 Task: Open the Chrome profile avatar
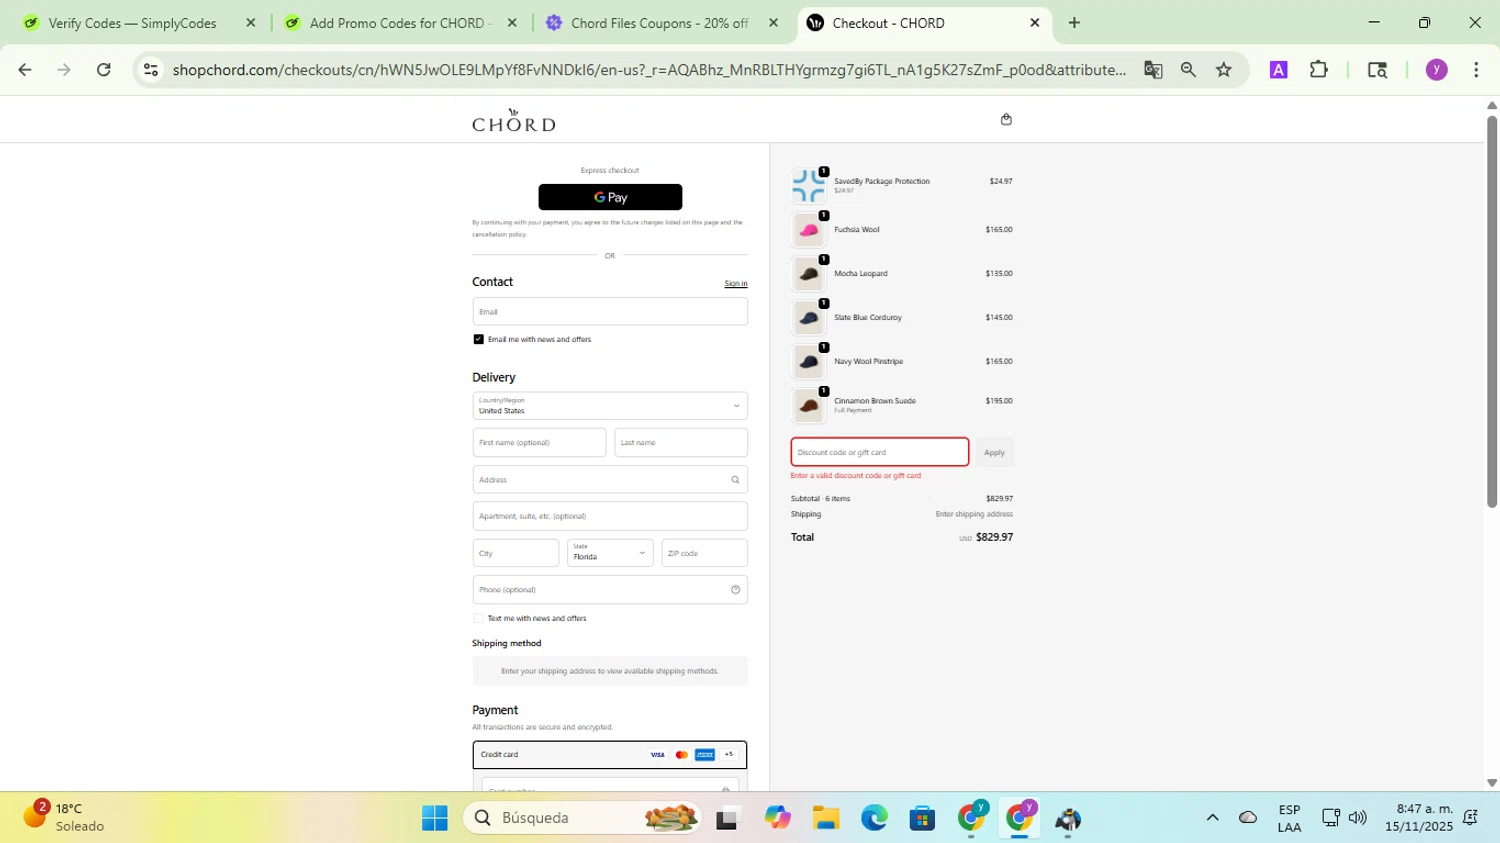point(1437,70)
